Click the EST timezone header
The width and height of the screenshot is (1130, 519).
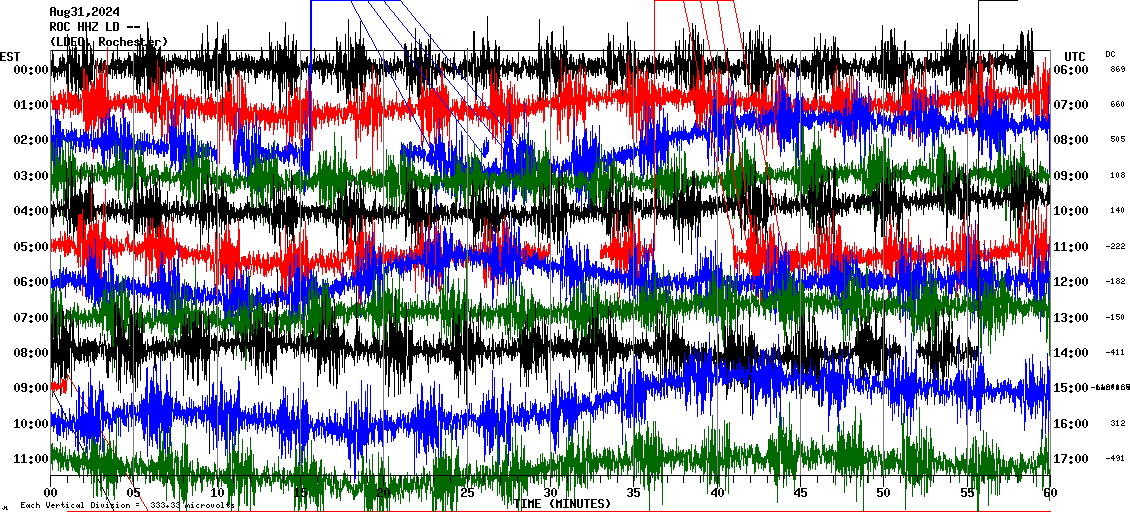tap(10, 55)
